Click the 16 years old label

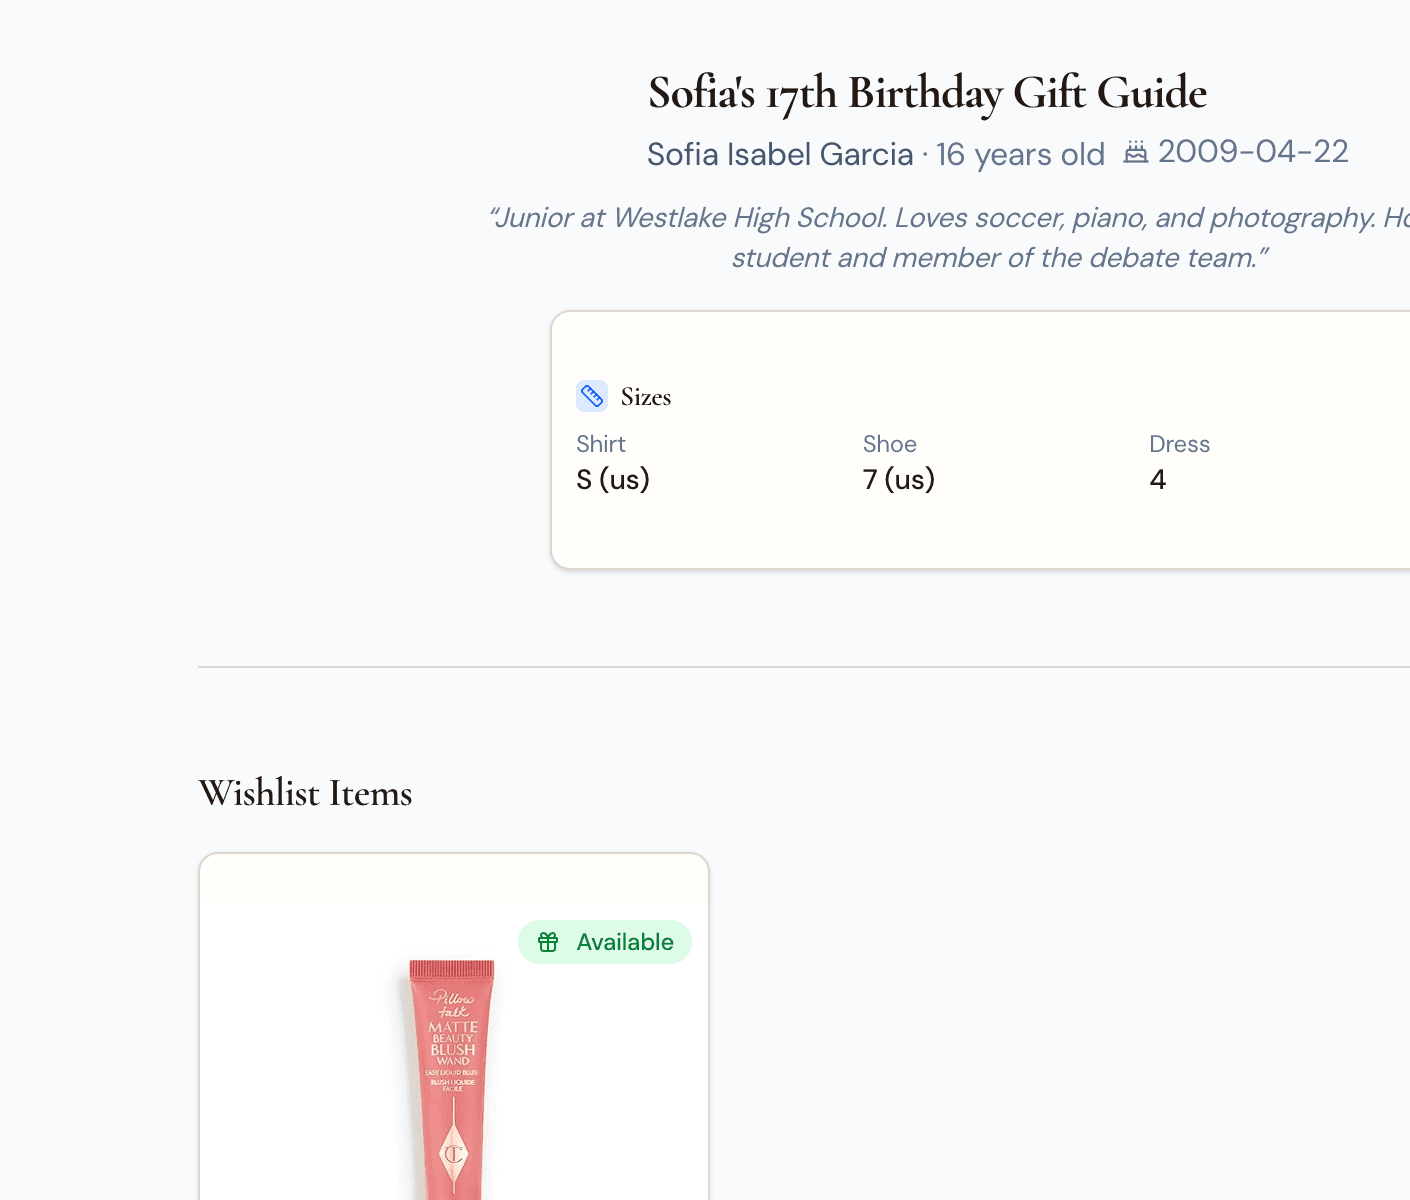(1020, 155)
